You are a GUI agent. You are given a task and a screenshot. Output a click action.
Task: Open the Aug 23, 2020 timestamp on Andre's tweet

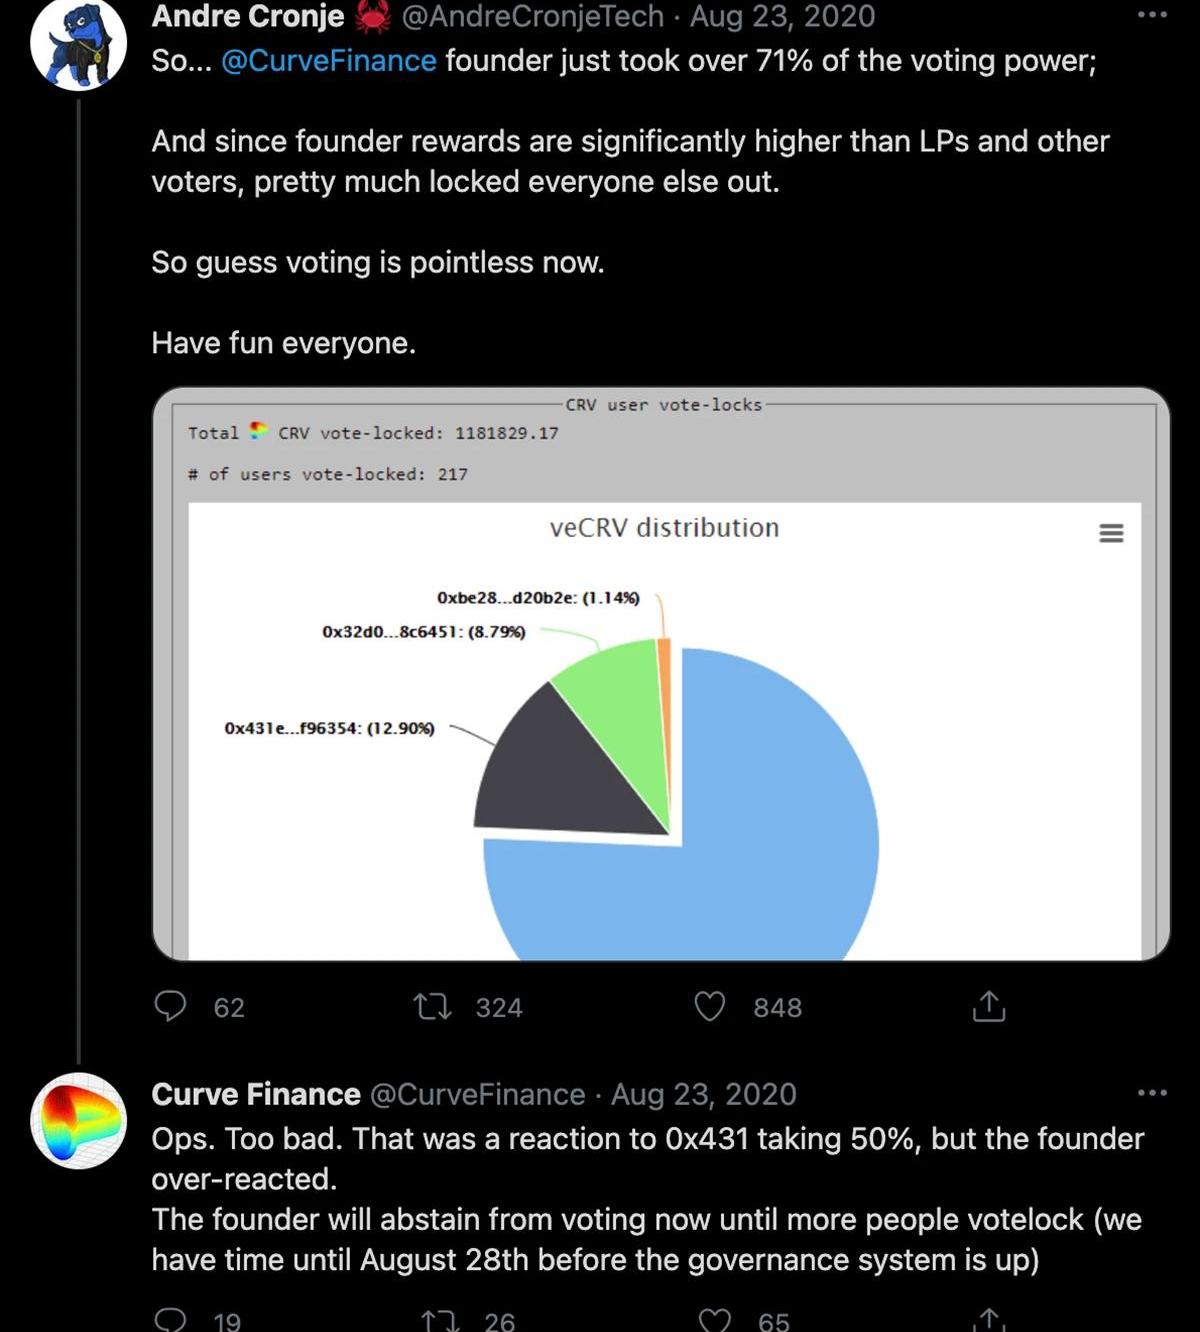782,16
